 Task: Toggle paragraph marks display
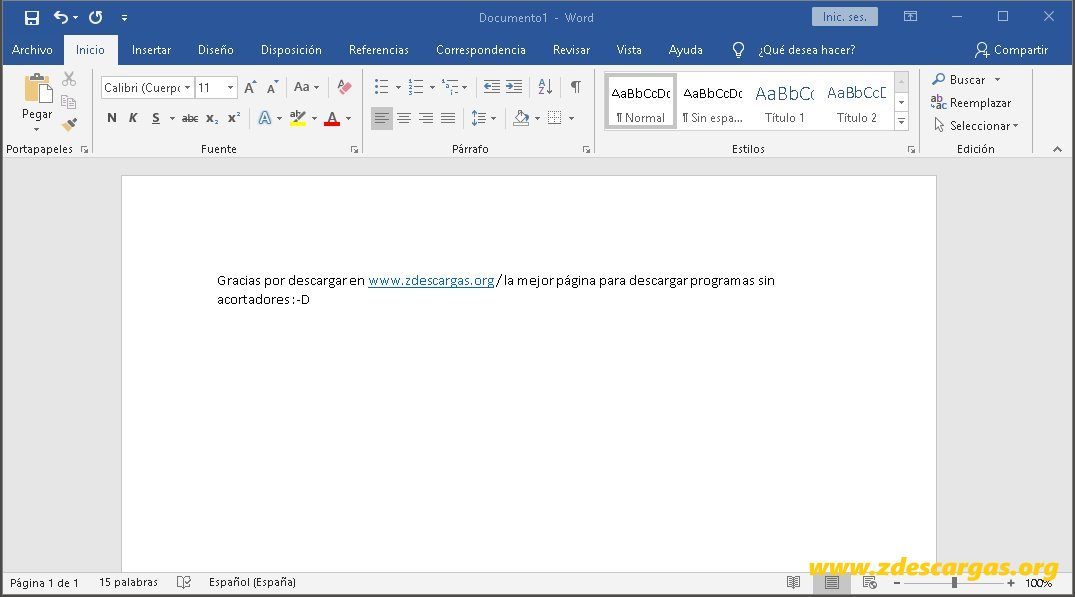click(x=576, y=86)
